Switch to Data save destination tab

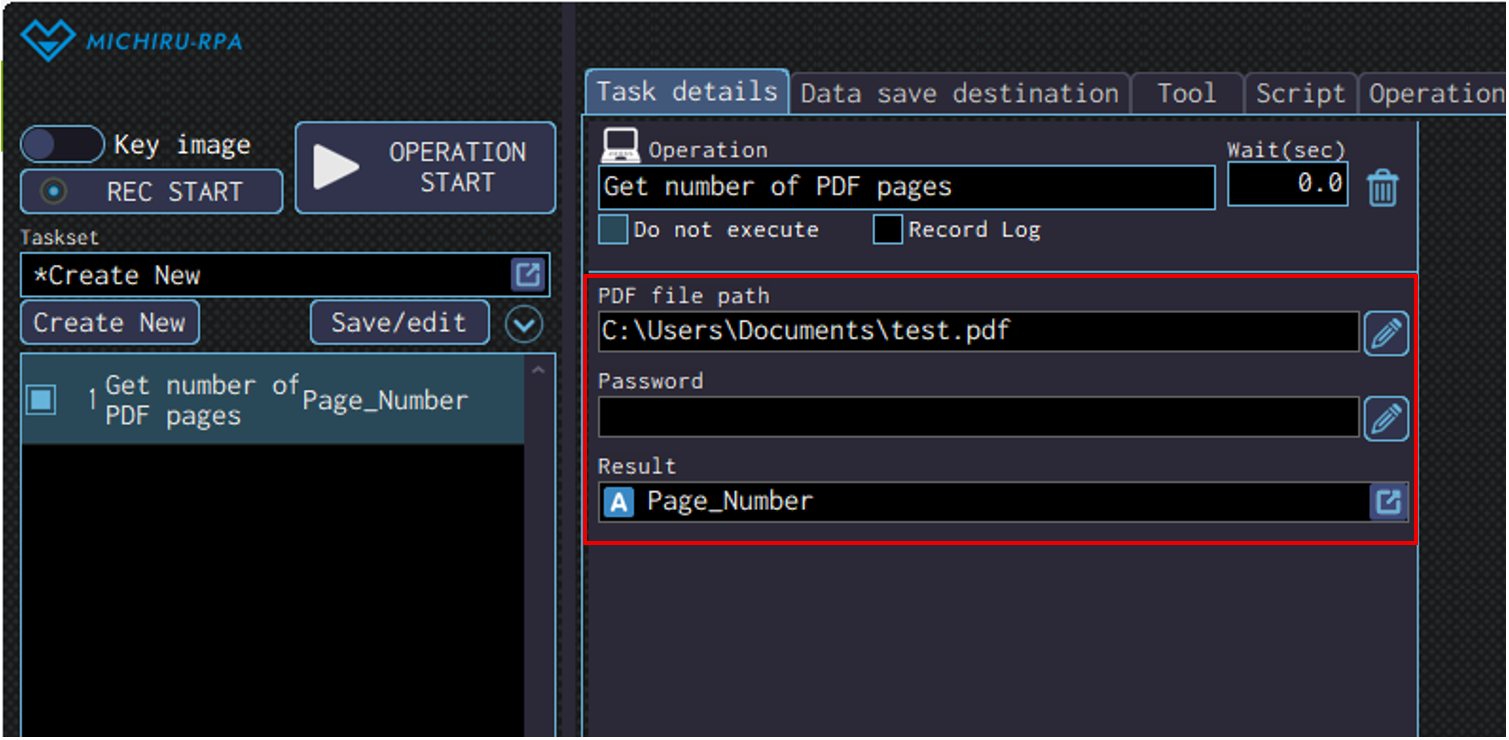(x=959, y=94)
